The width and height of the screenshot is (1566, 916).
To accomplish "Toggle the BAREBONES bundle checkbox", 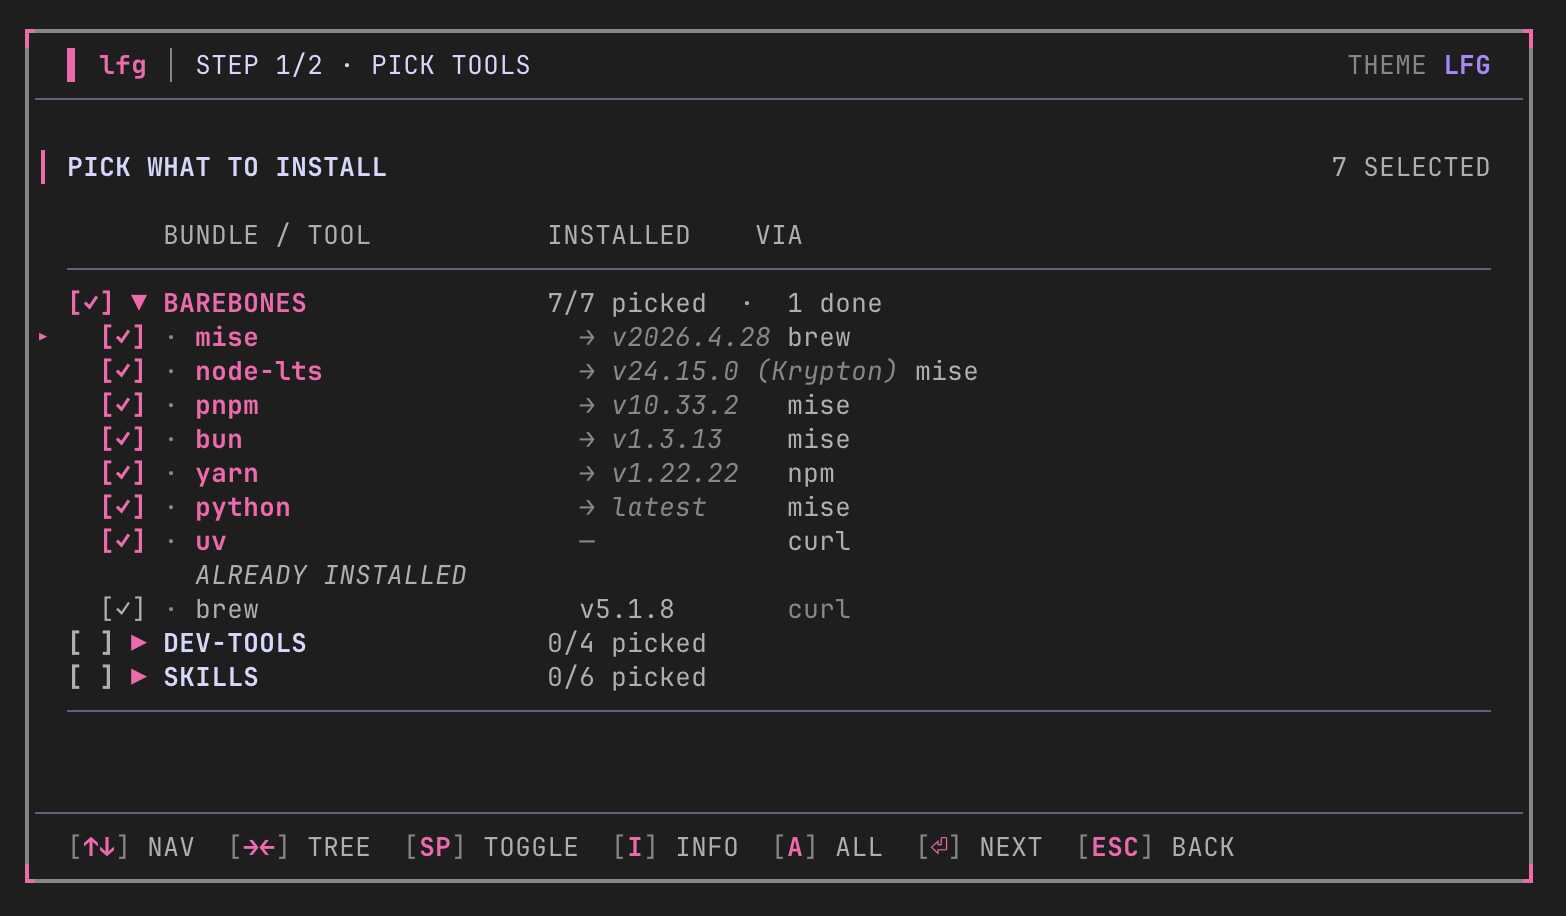I will 91,303.
